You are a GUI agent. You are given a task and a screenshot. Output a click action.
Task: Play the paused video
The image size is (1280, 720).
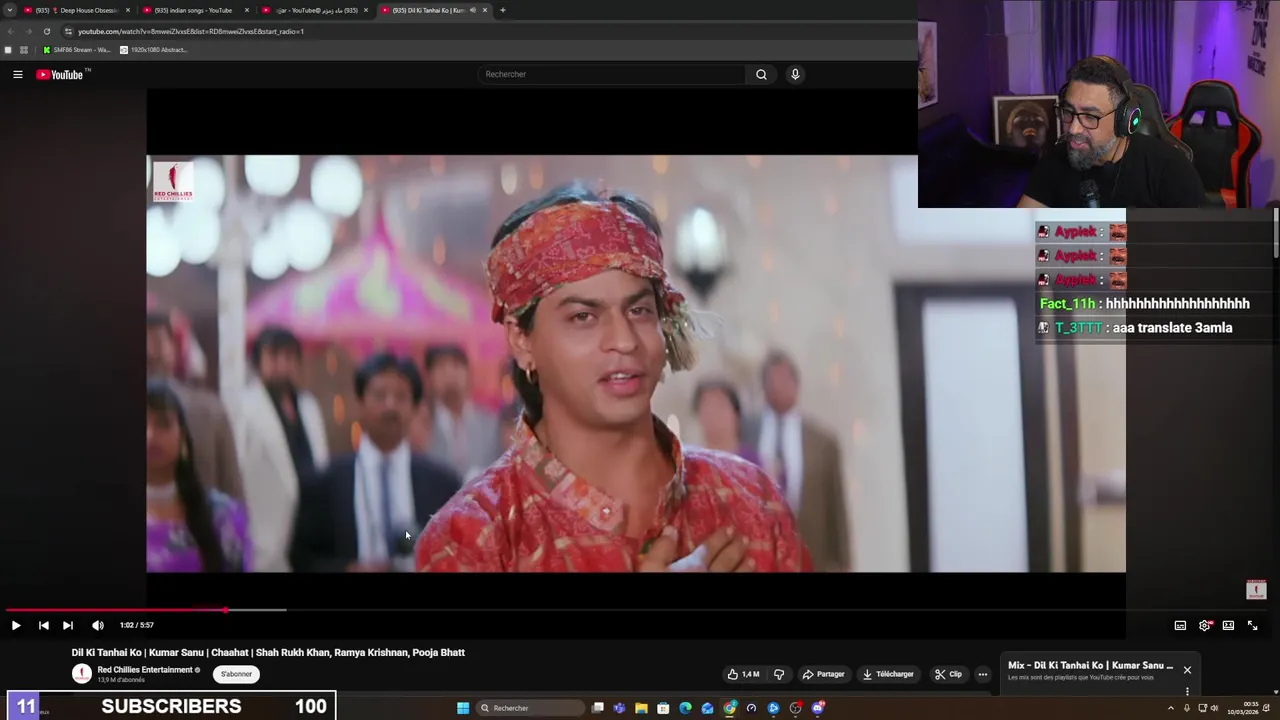pyautogui.click(x=16, y=625)
